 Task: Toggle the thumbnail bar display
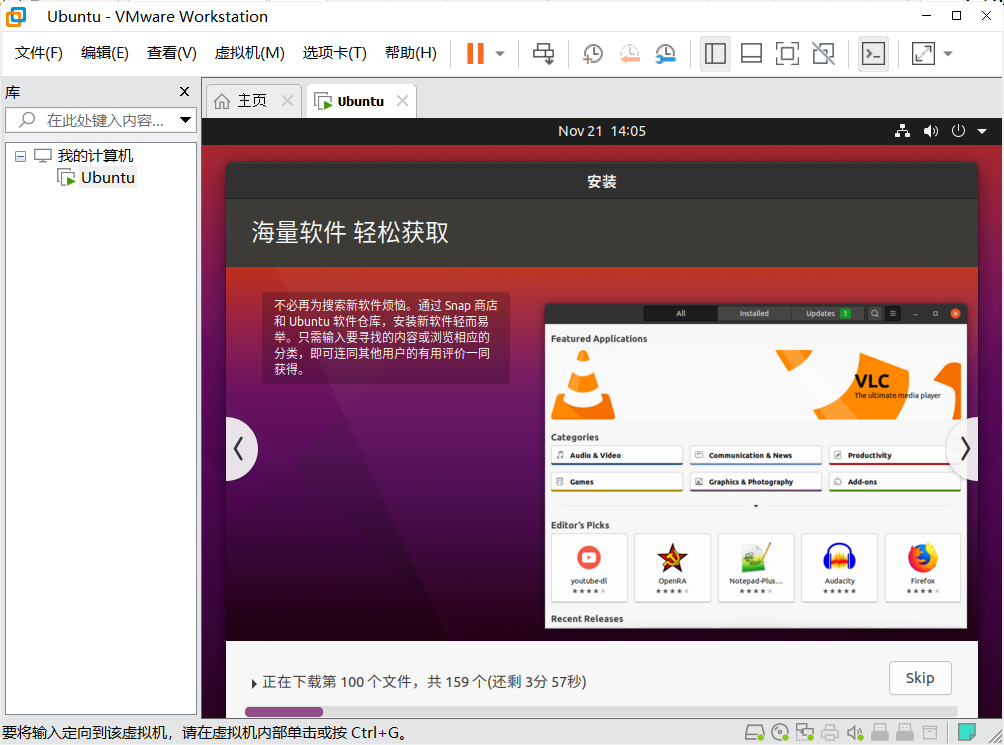point(751,53)
